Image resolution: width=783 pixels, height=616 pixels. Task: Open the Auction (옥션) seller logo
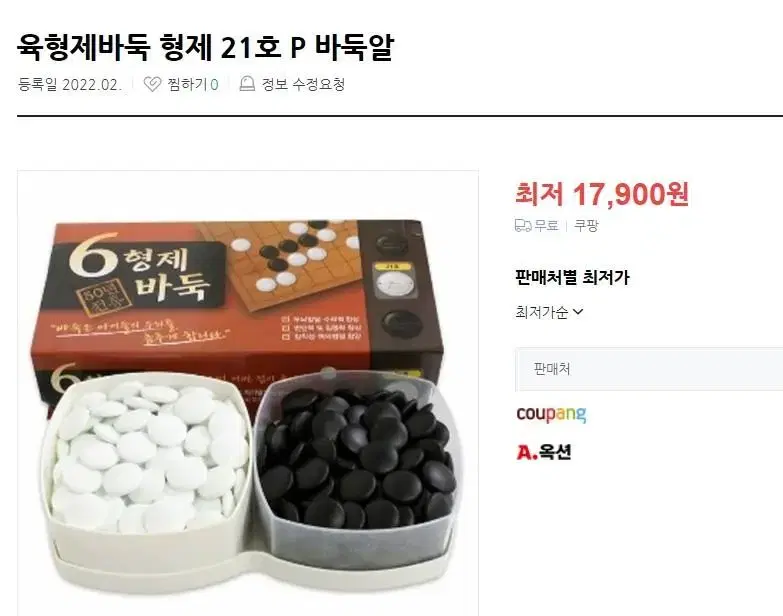543,452
